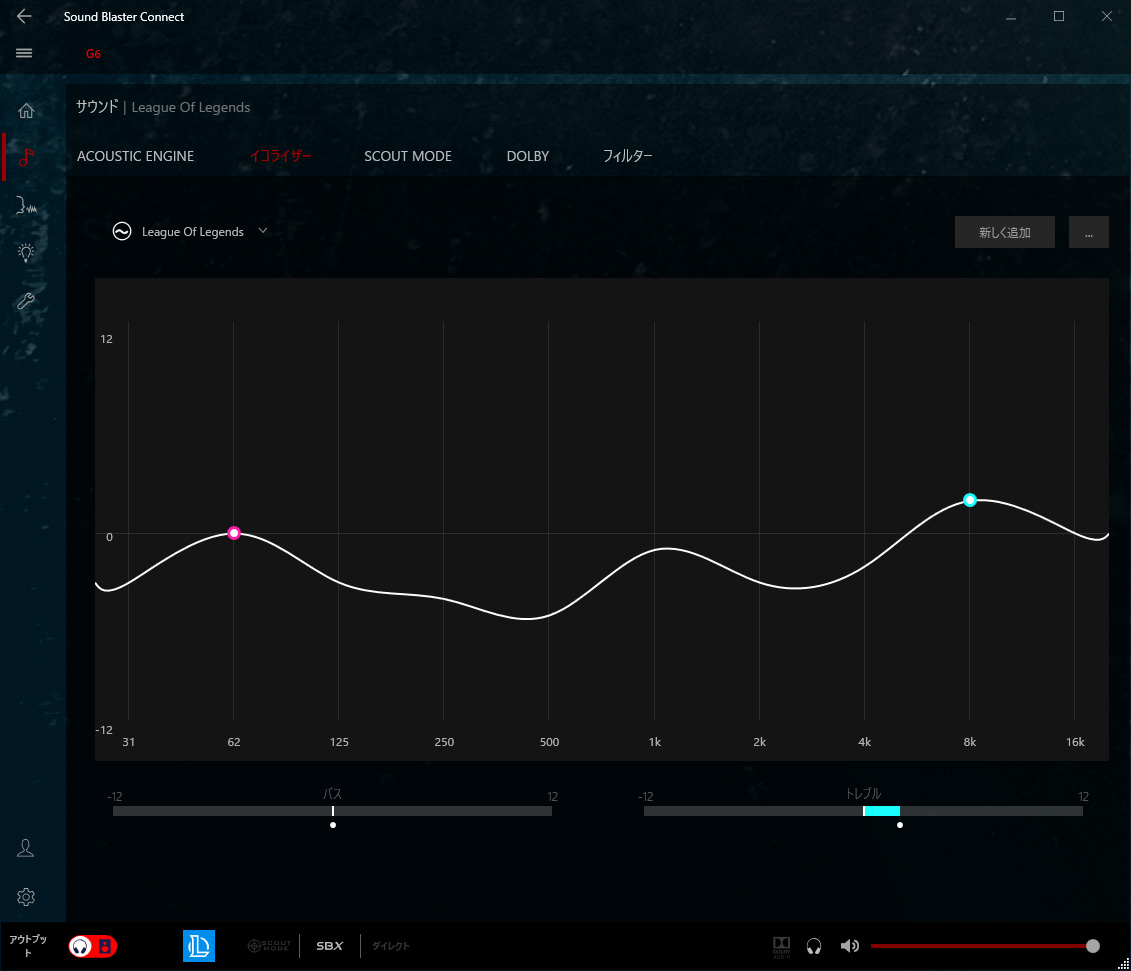Click the 500 frequency label
1131x971 pixels.
(x=549, y=742)
